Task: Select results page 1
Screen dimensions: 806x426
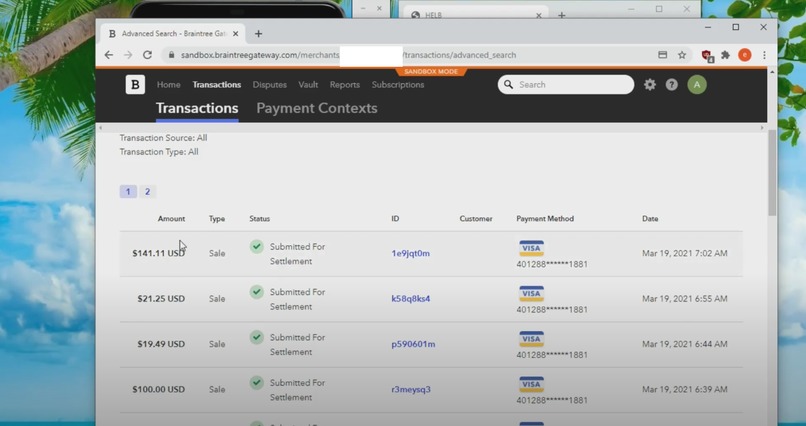Action: point(128,192)
